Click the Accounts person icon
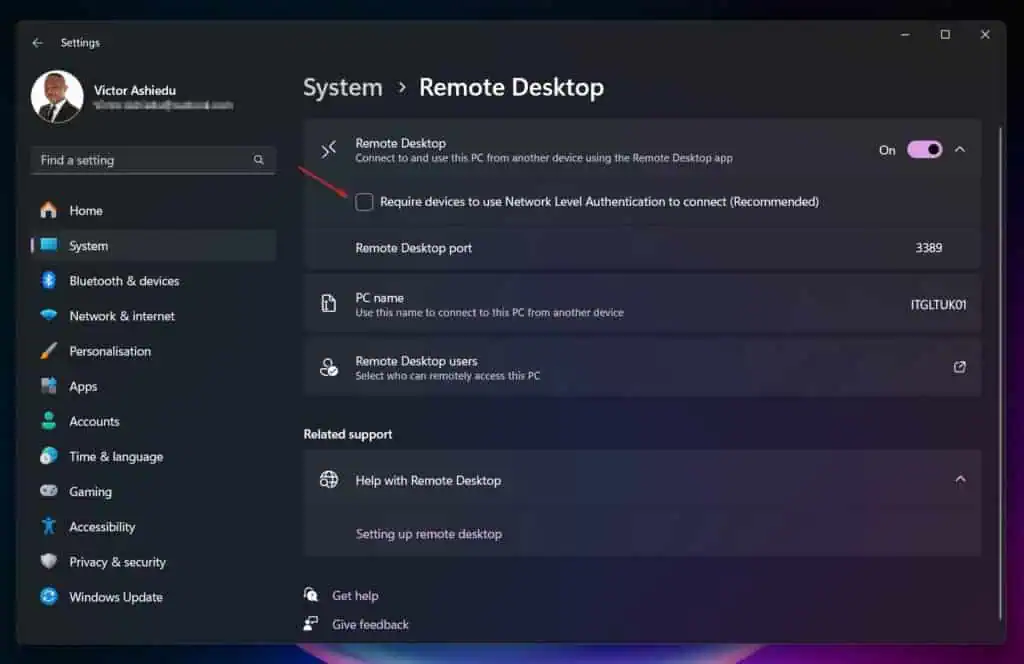The height and width of the screenshot is (664, 1024). tap(48, 421)
